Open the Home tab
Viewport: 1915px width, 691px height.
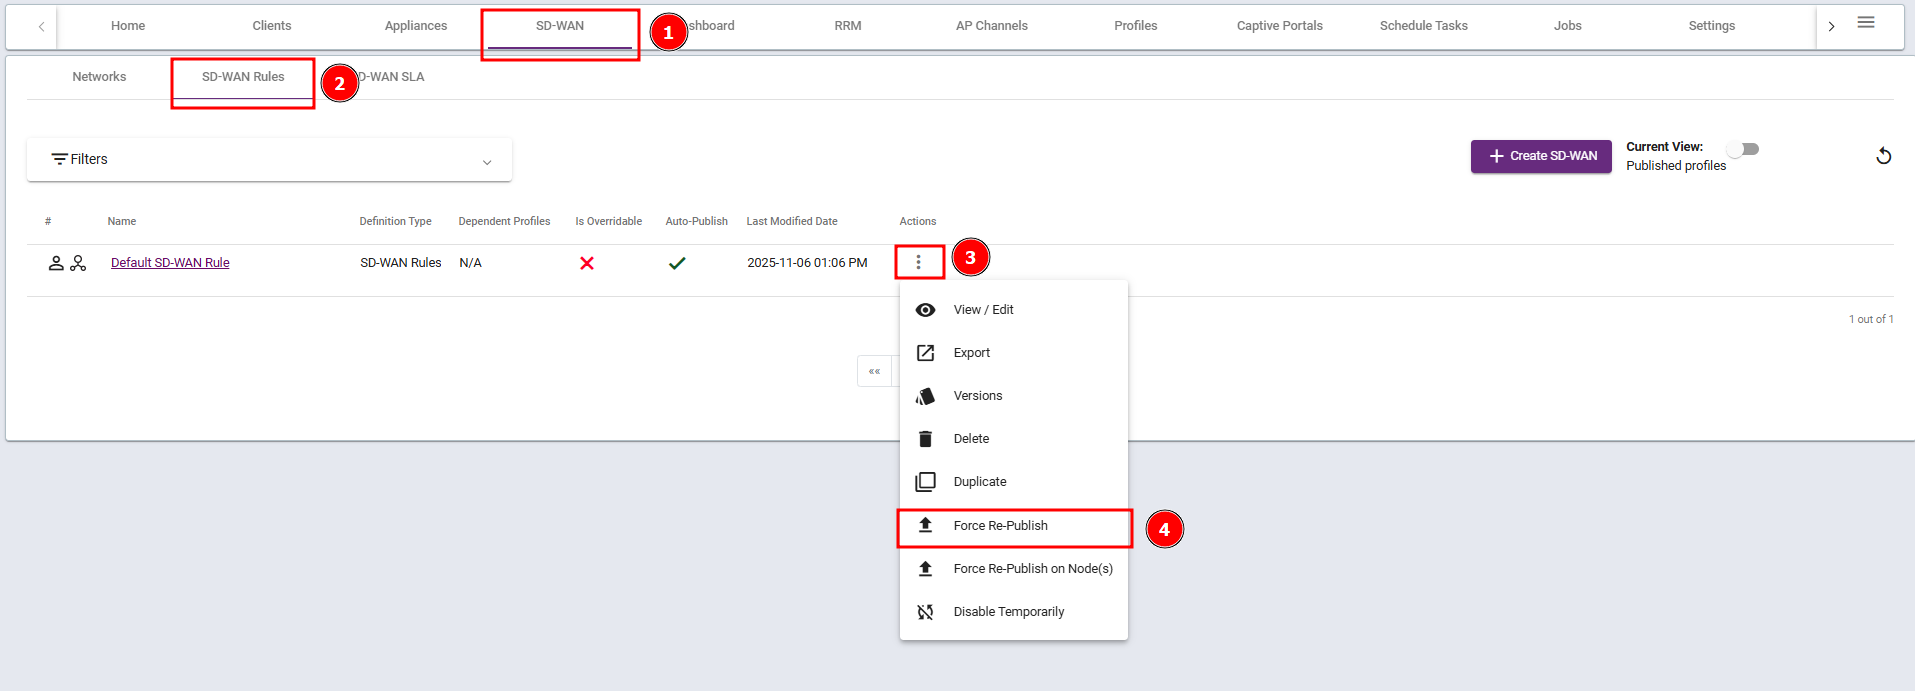coord(128,26)
